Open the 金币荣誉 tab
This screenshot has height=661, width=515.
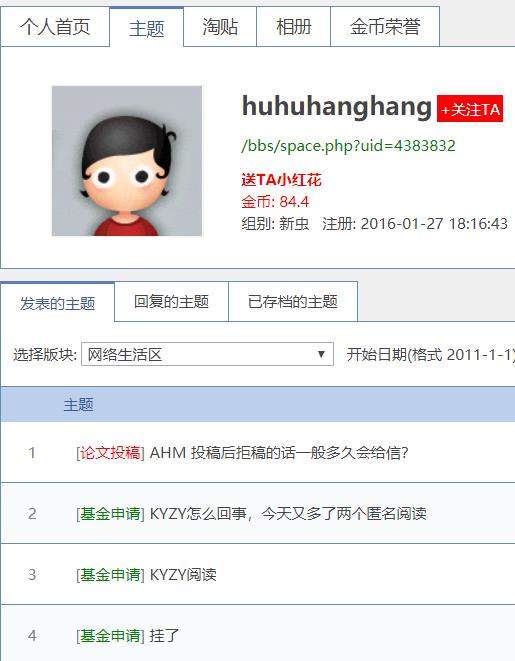pos(385,27)
